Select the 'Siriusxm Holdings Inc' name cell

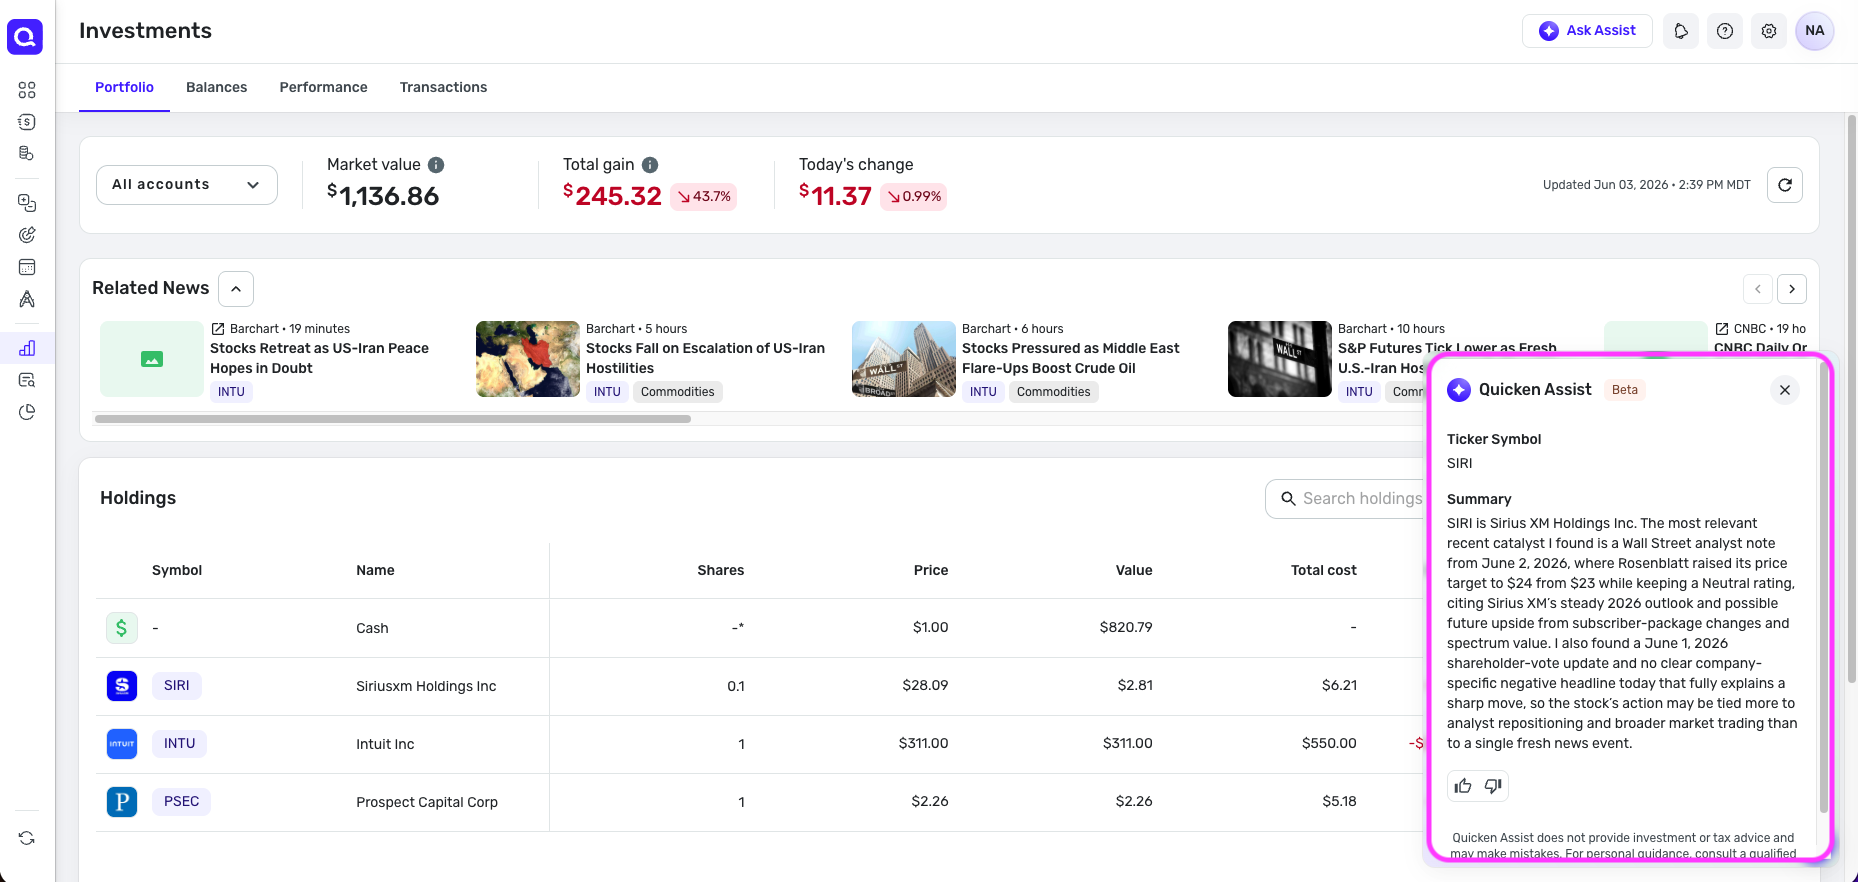point(426,686)
